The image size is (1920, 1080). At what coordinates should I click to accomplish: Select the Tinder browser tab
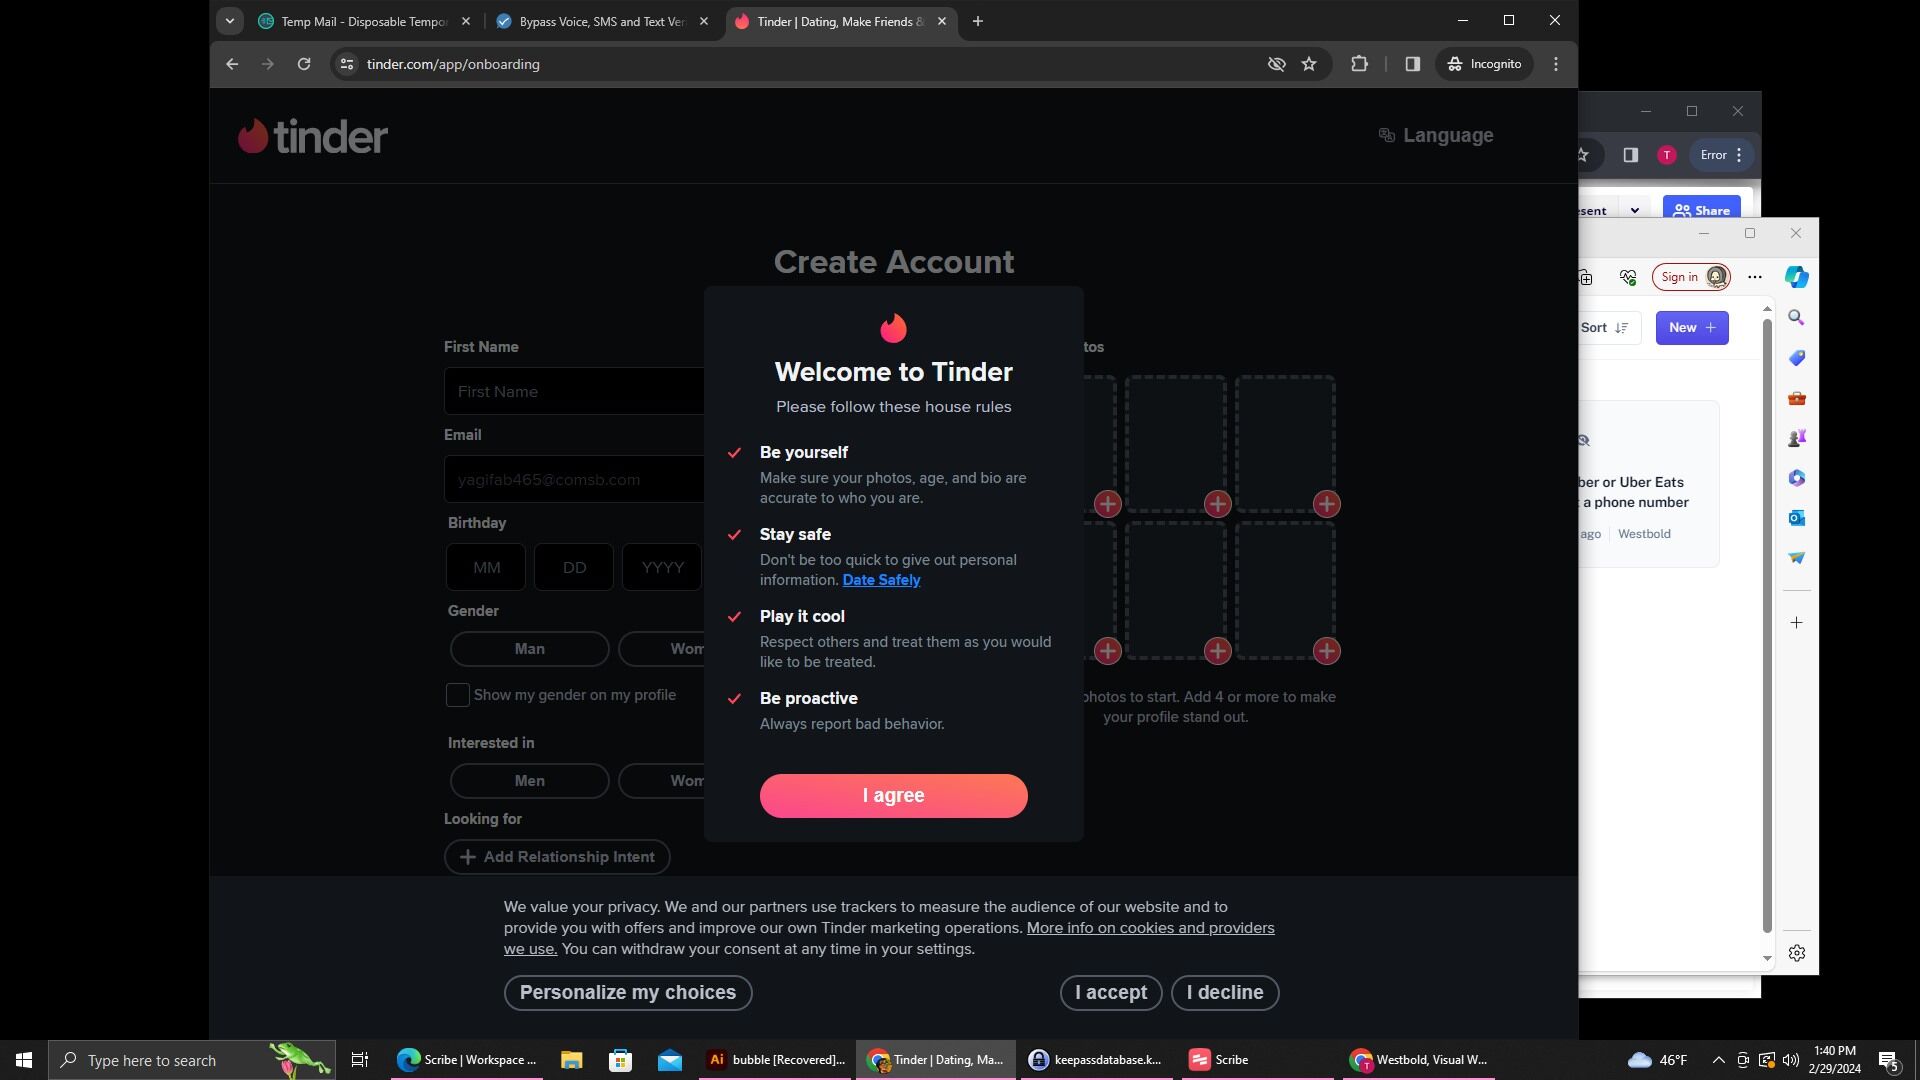(840, 21)
